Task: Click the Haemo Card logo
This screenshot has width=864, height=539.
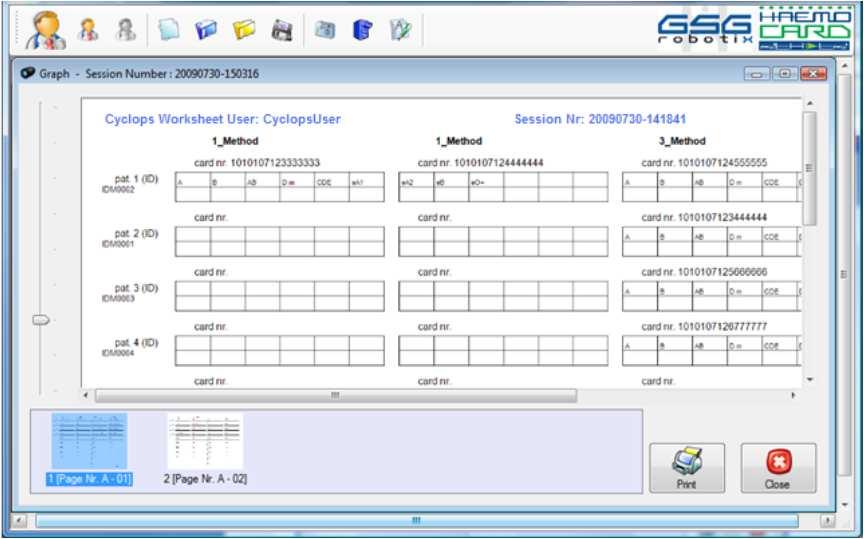Action: click(x=804, y=30)
